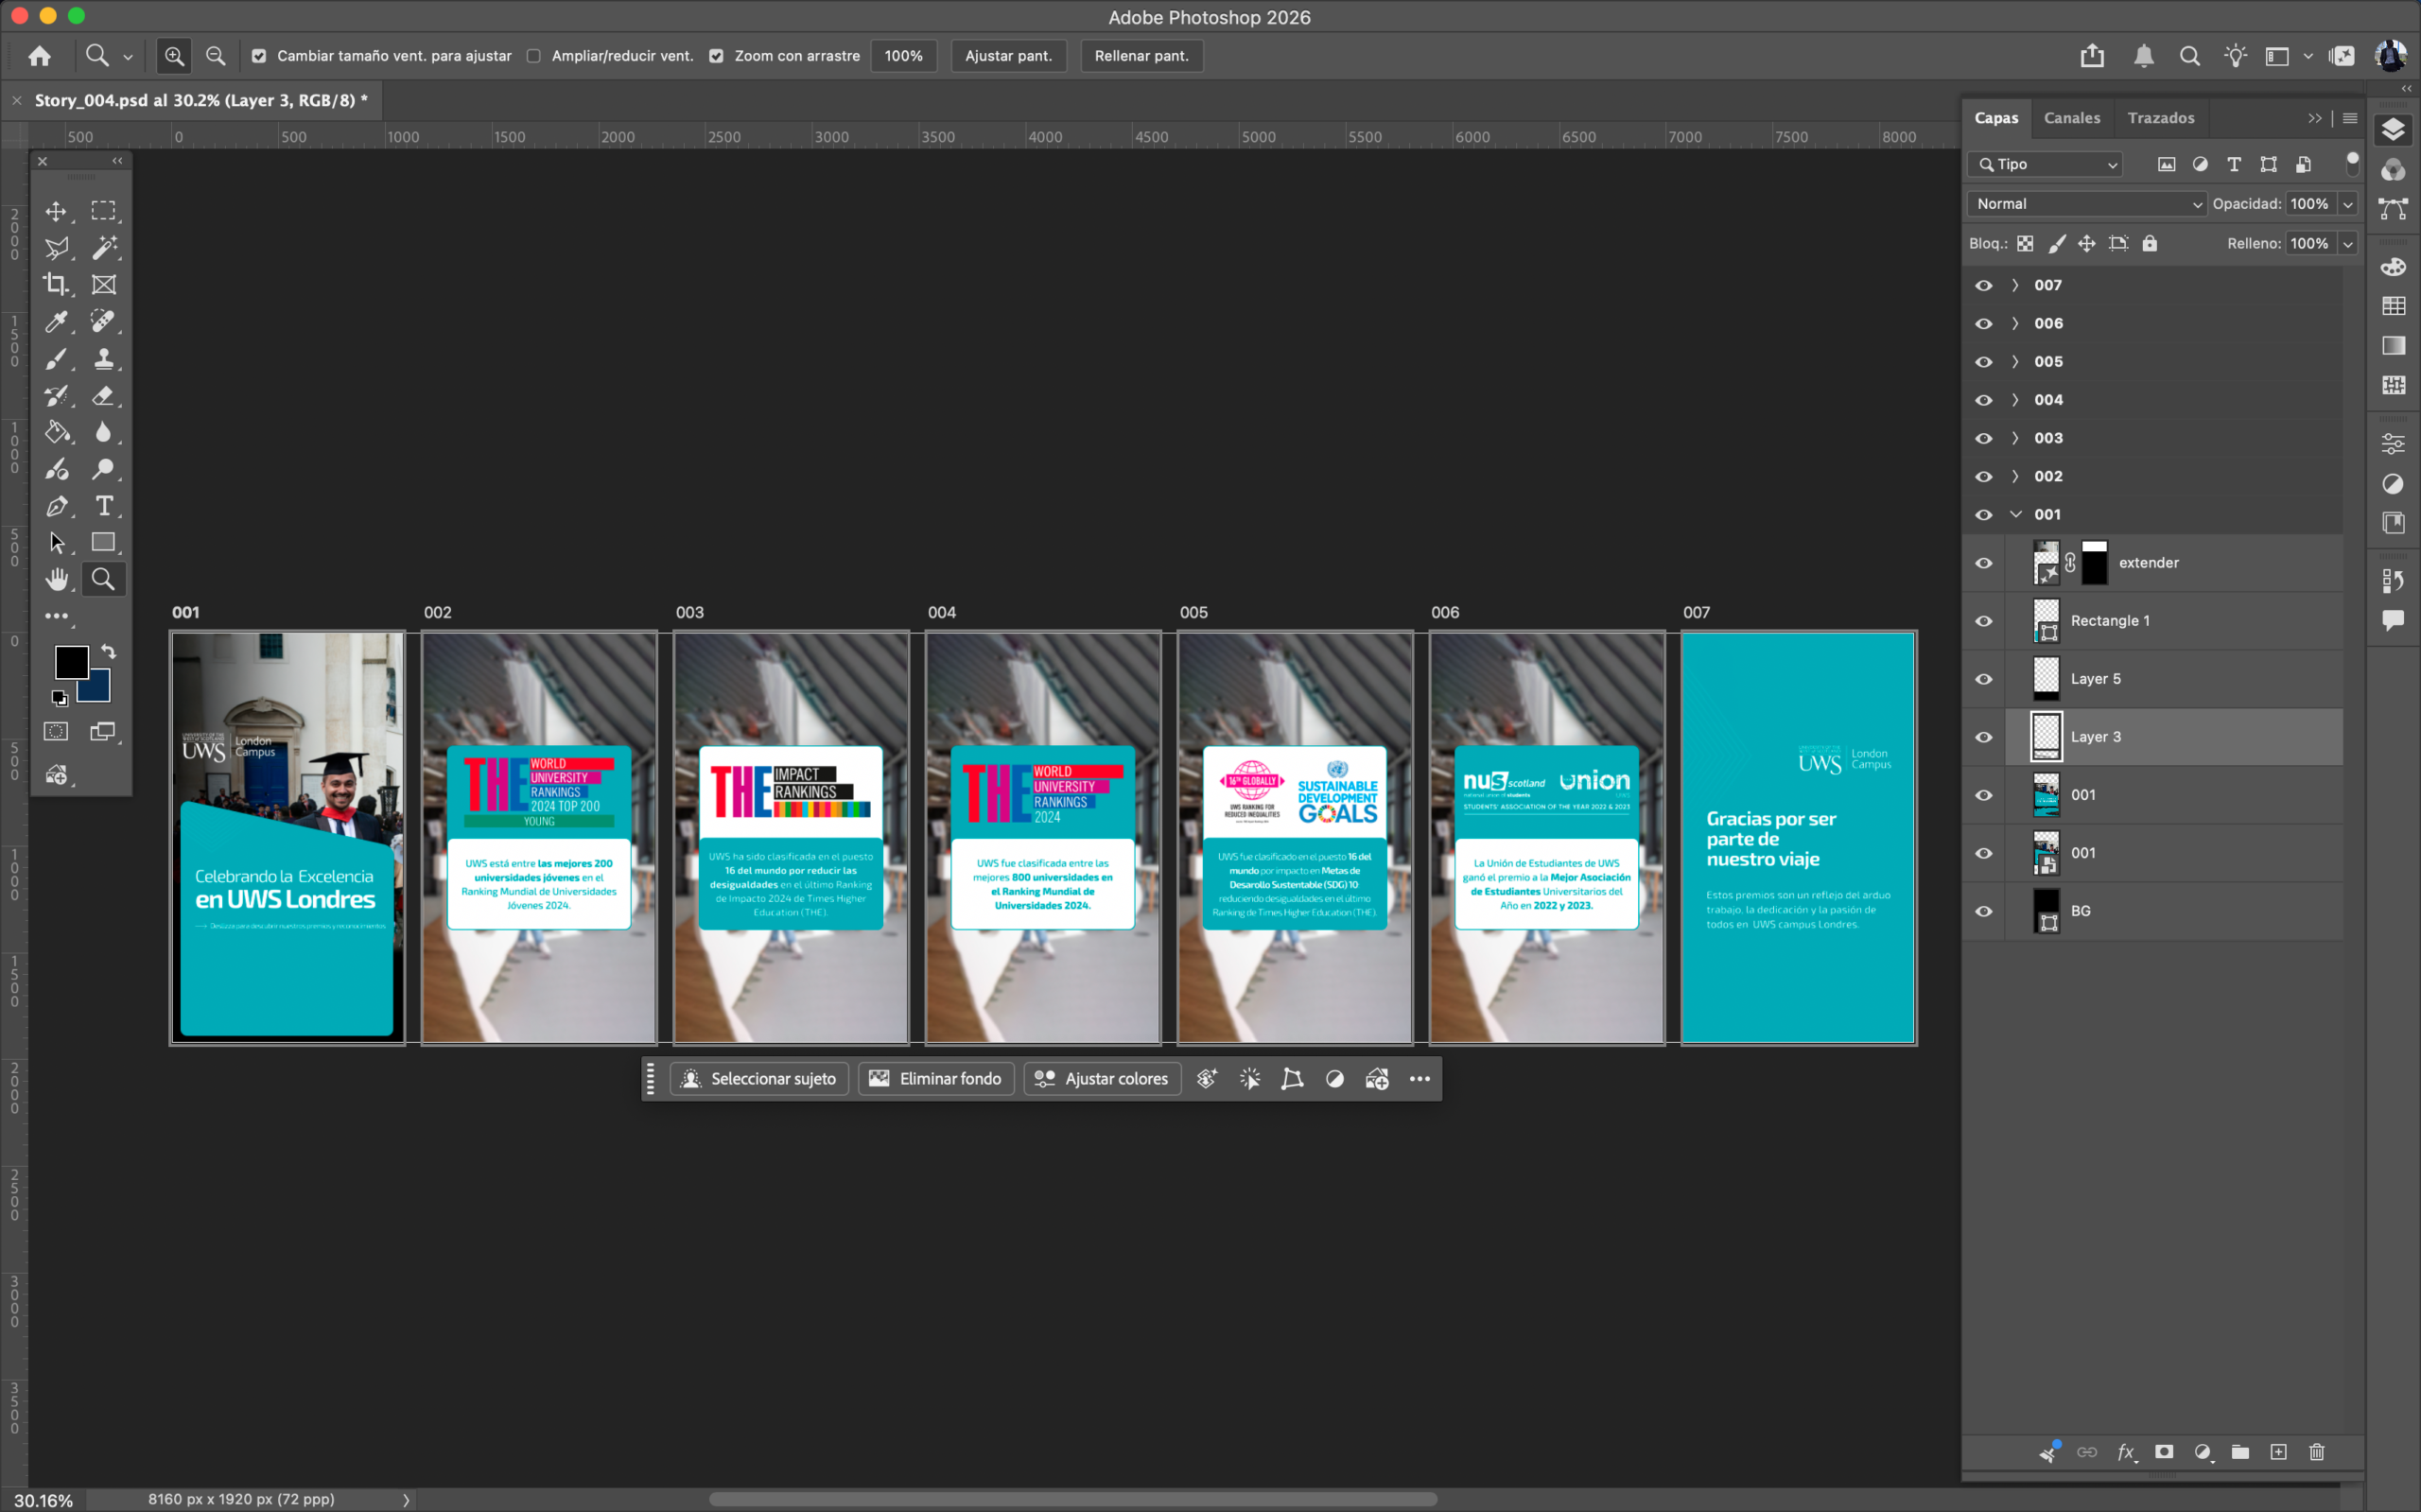Click Seleccionar sujeto button

759,1079
